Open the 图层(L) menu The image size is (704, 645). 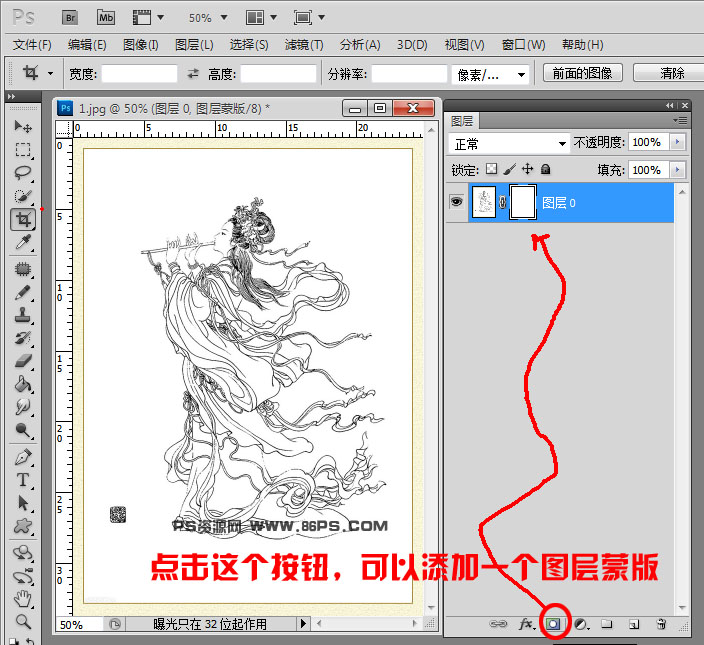[194, 45]
